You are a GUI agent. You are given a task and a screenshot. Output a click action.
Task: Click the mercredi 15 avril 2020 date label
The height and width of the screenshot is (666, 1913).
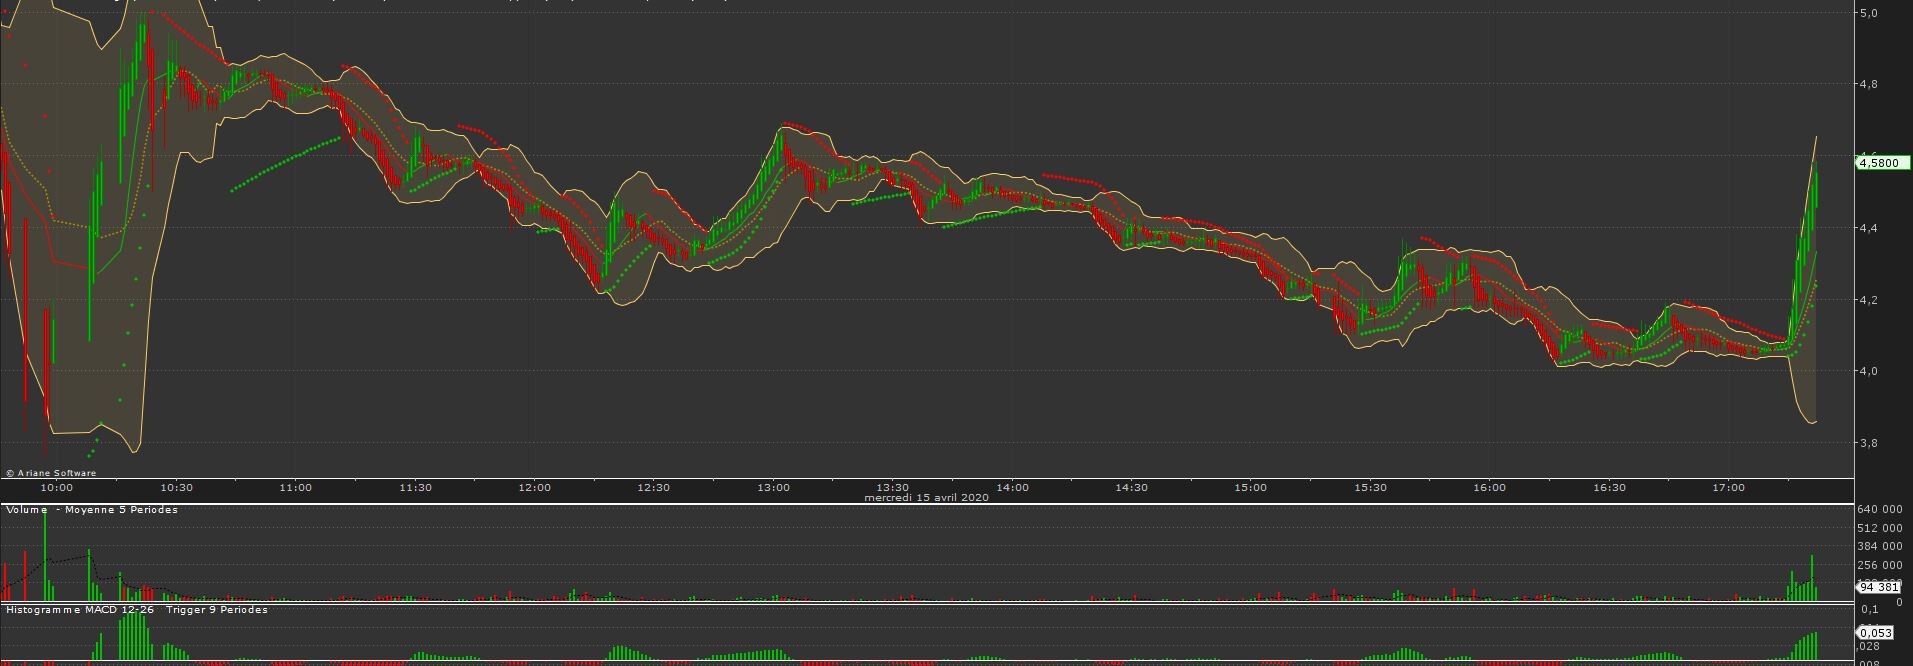926,497
